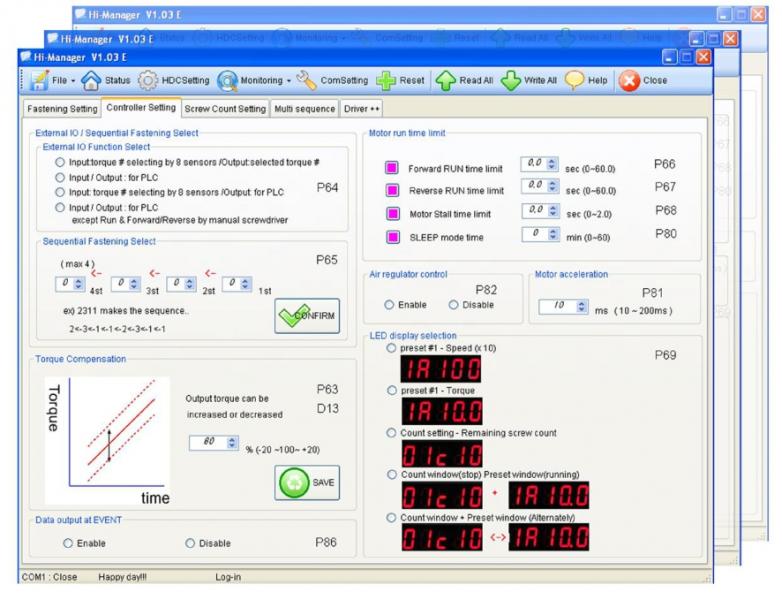Viewport: 782px width, 600px height.
Task: Click the Read All up-arrow icon
Action: [445, 81]
